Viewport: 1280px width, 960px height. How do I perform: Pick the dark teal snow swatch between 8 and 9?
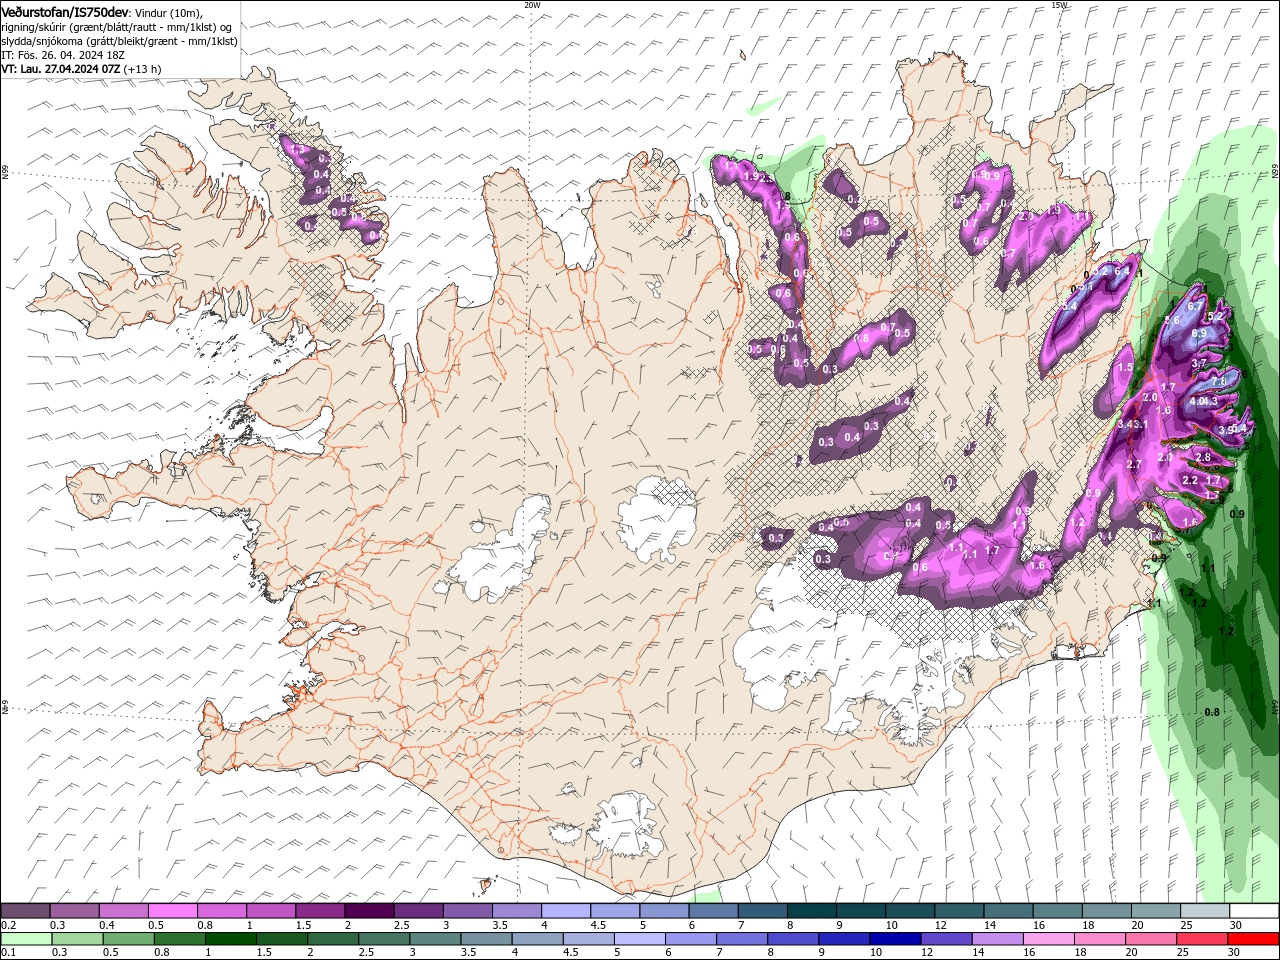click(812, 911)
